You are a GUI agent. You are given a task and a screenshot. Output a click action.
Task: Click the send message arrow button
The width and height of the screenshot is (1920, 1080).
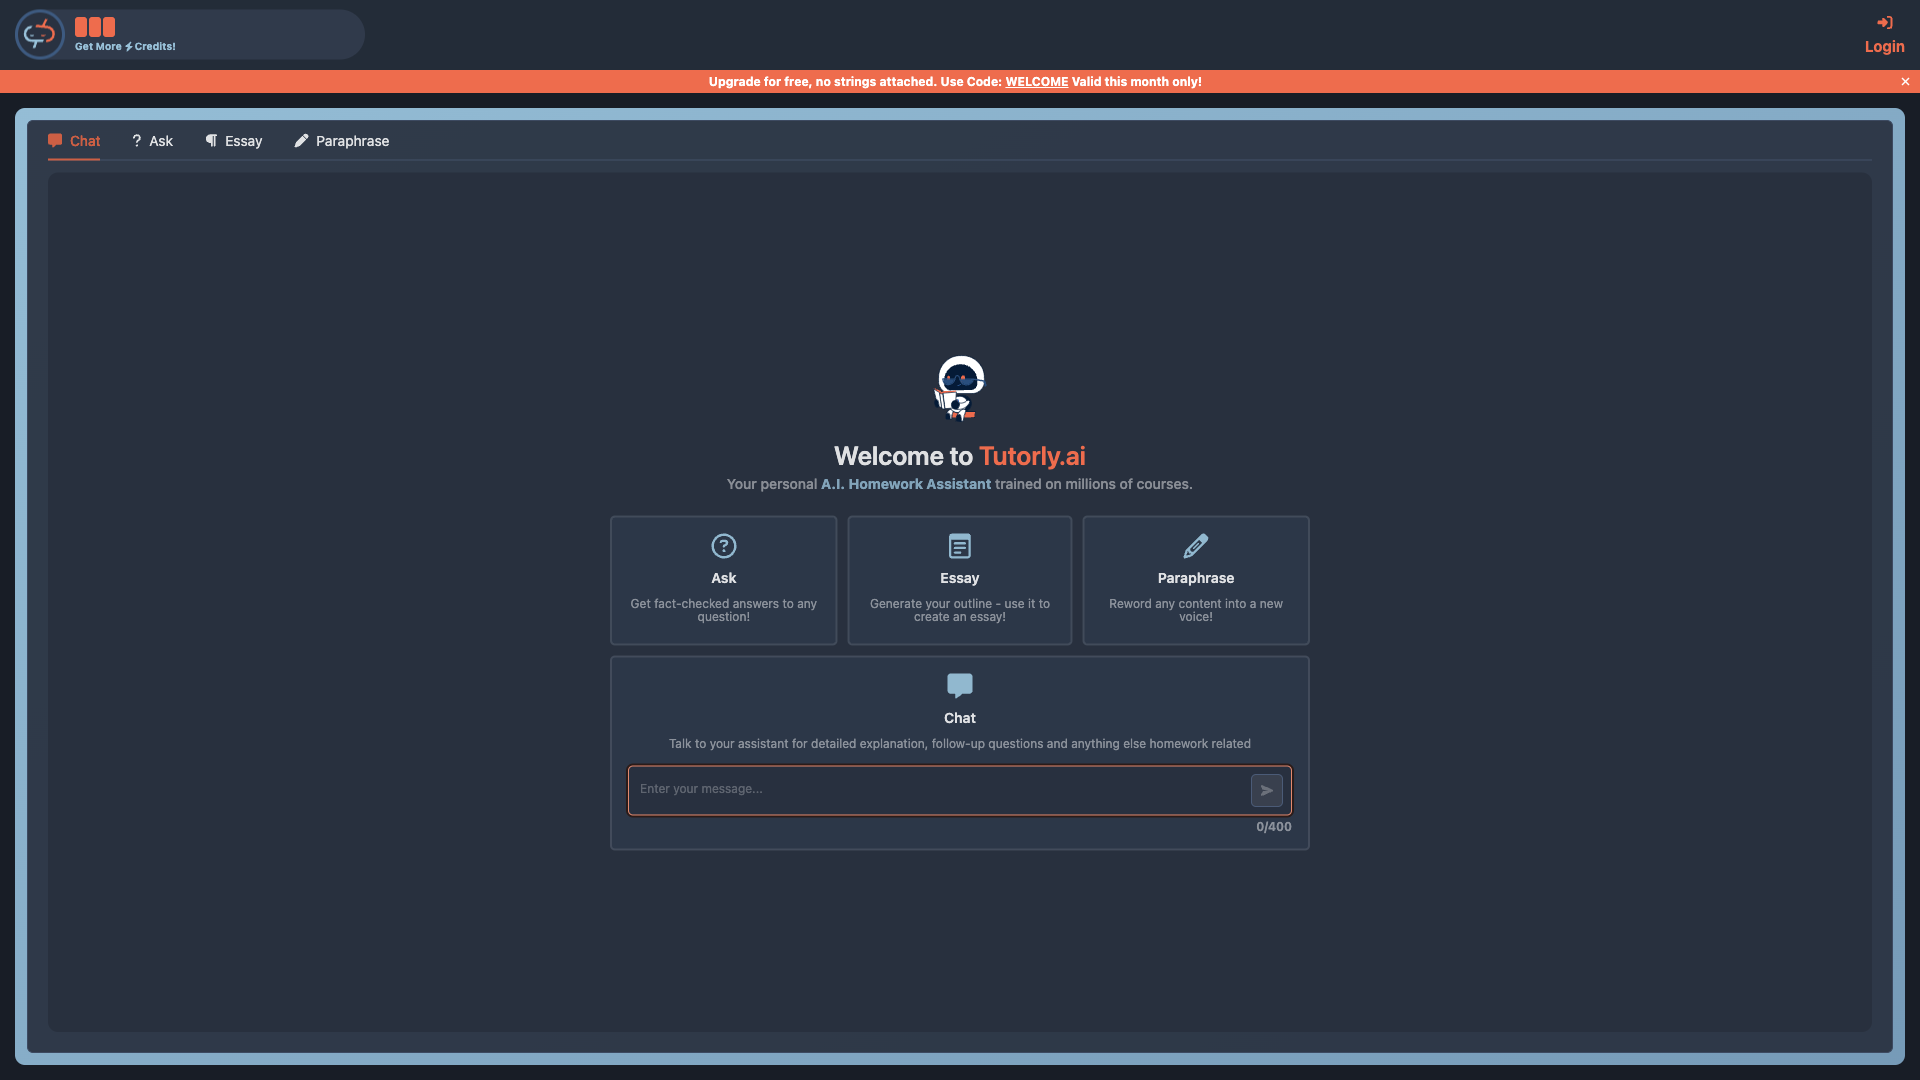[x=1267, y=790]
